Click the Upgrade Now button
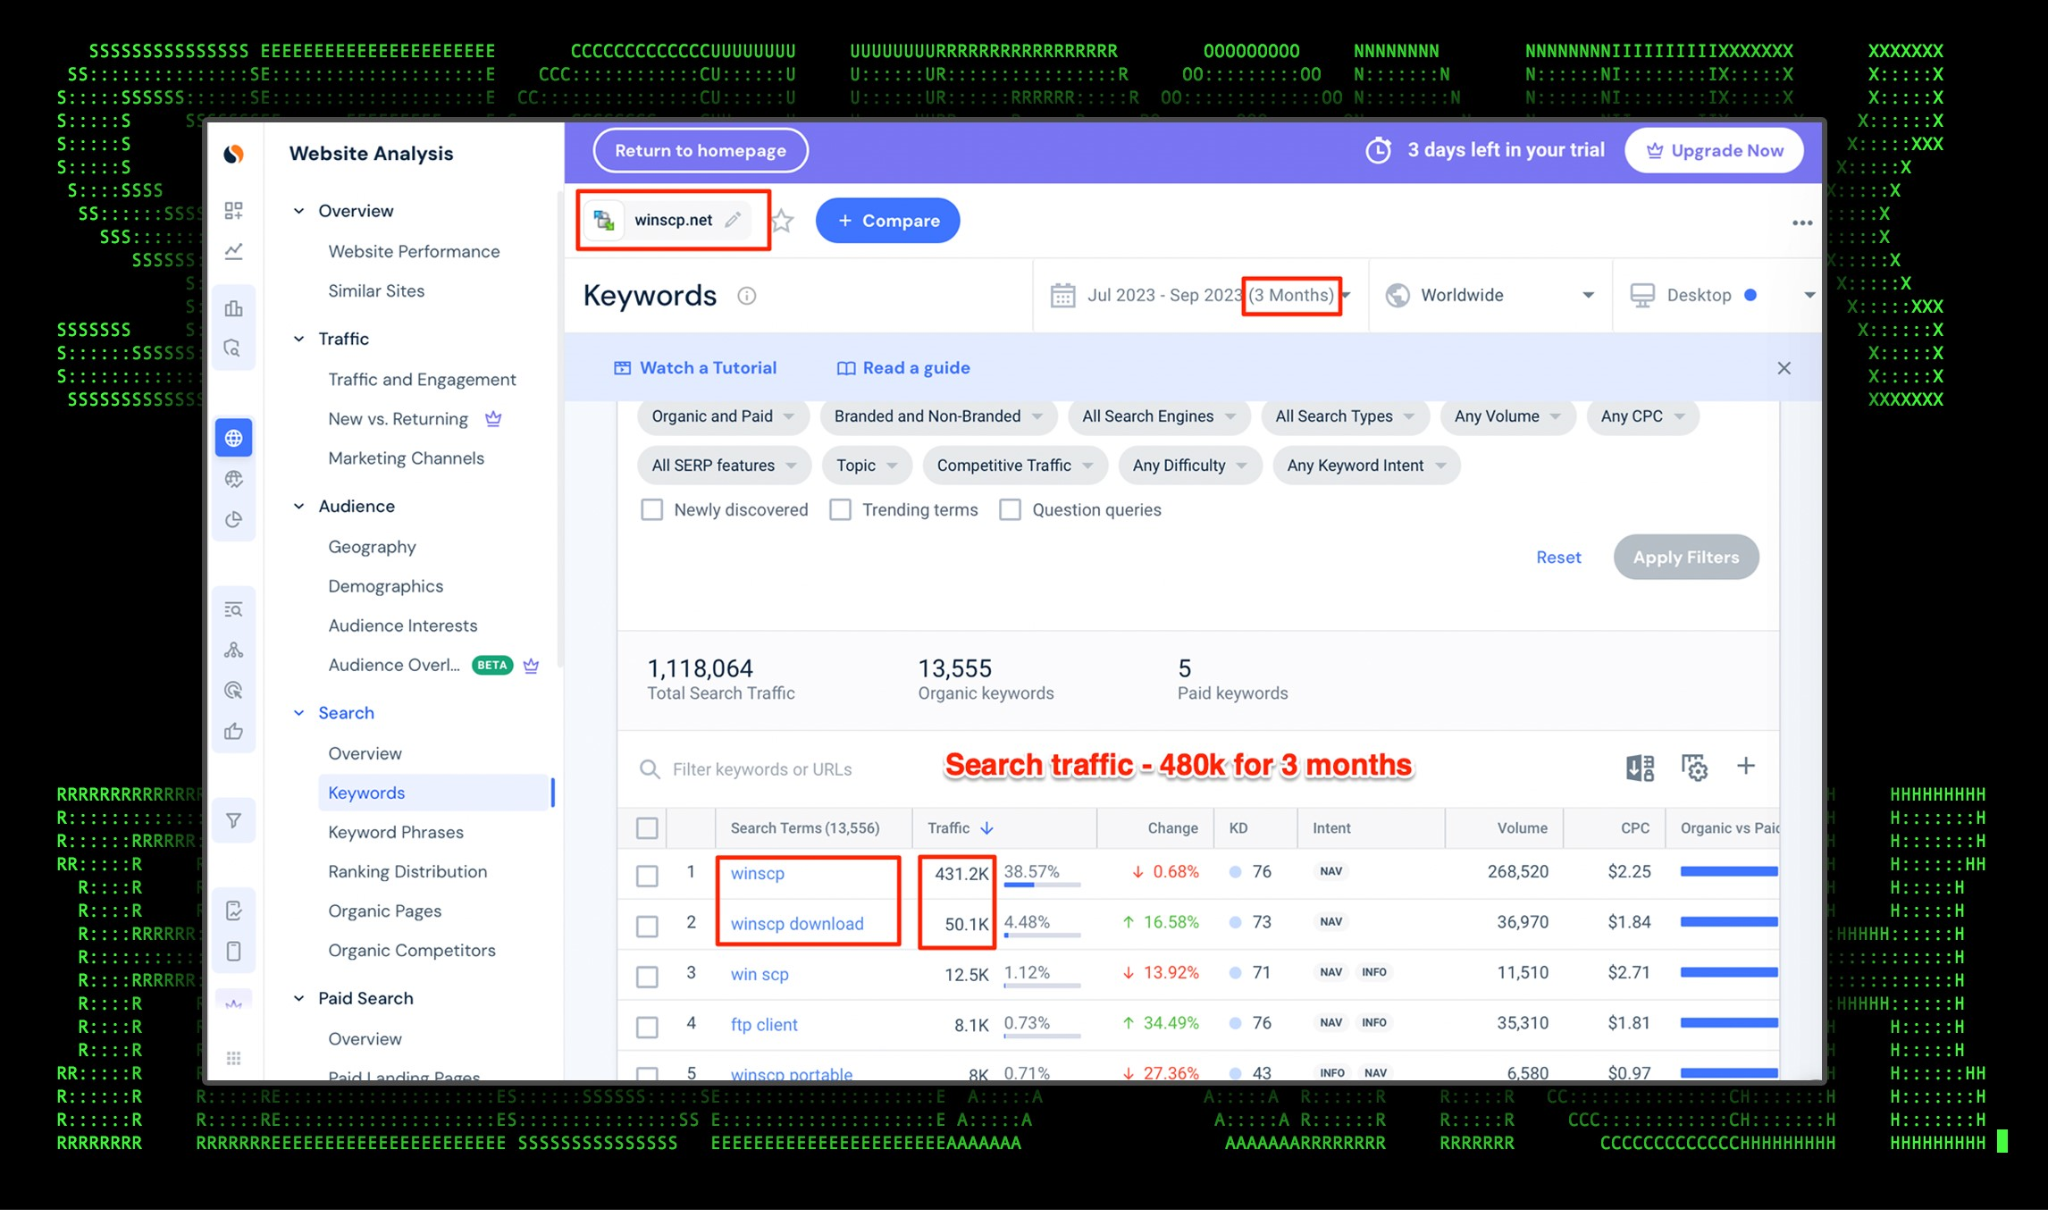This screenshot has height=1210, width=2048. (1714, 151)
